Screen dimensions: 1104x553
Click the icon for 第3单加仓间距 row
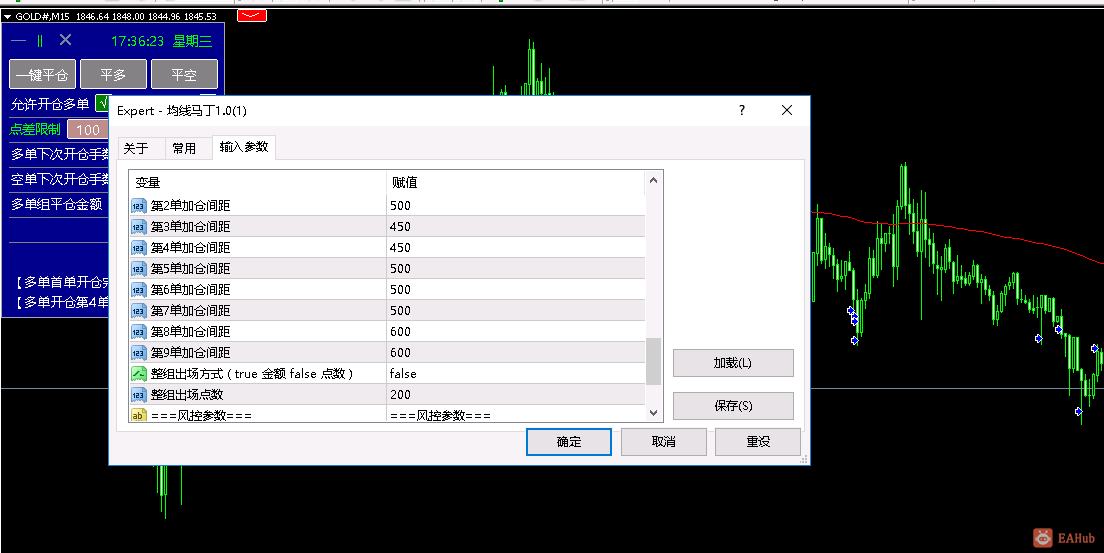point(139,227)
